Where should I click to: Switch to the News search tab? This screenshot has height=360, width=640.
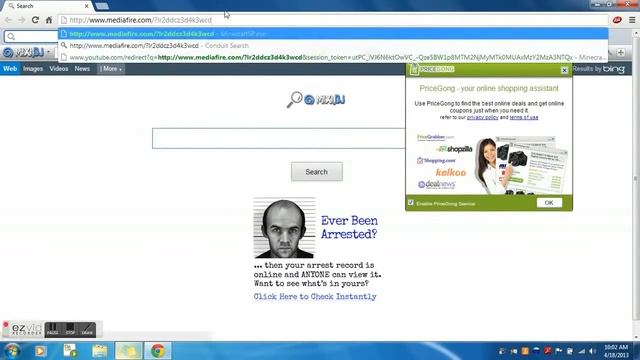[x=82, y=69]
